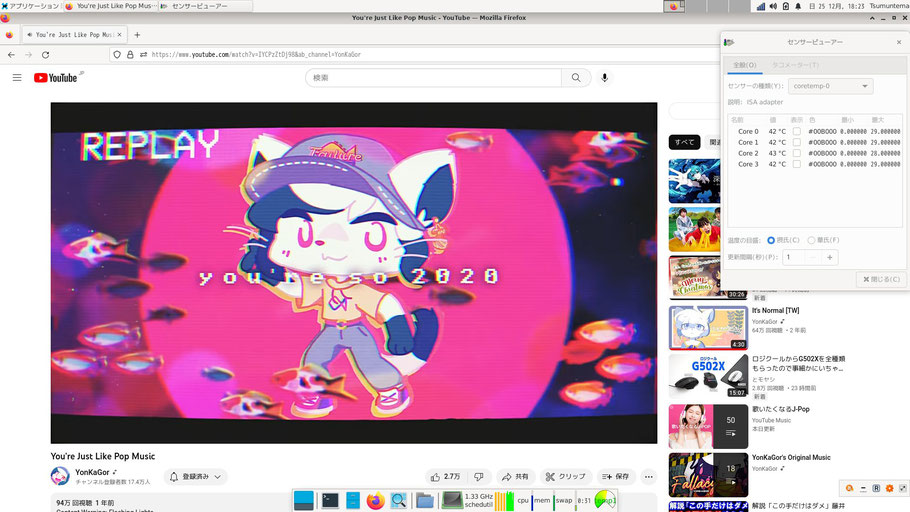The width and height of the screenshot is (910, 512).
Task: Click the share button under the video
Action: 515,477
